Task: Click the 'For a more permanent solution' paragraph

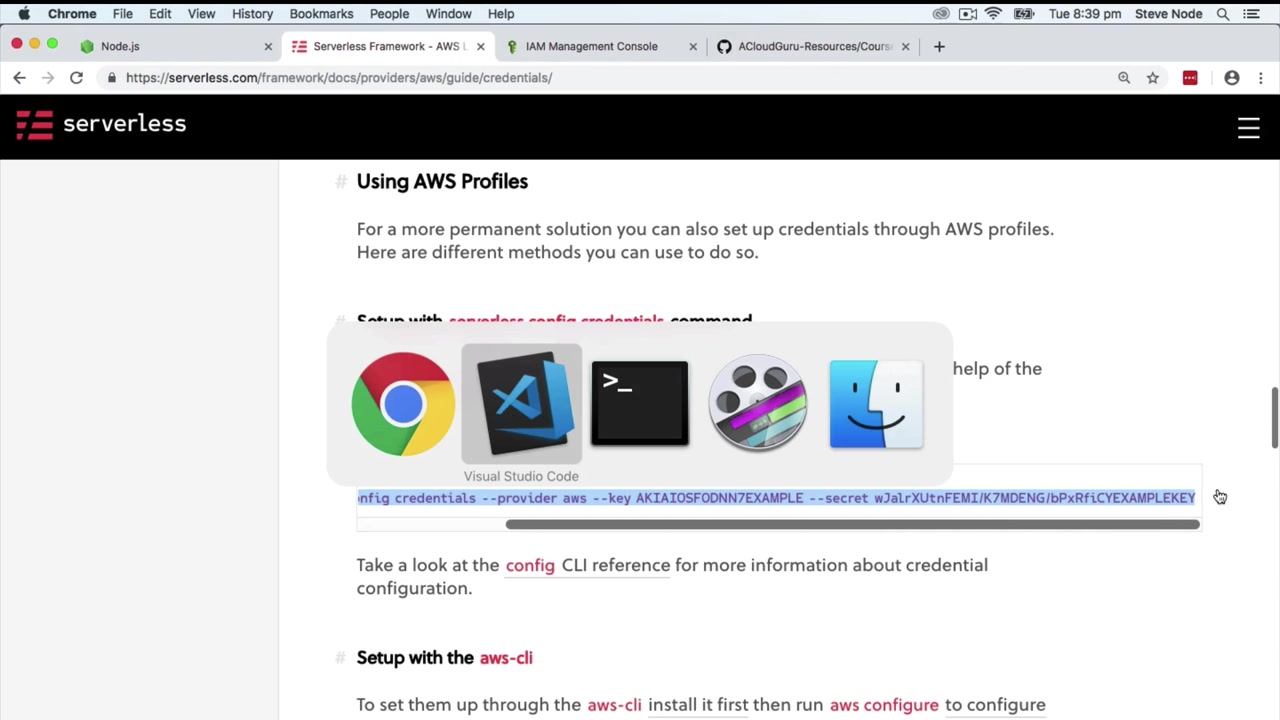Action: coord(705,240)
